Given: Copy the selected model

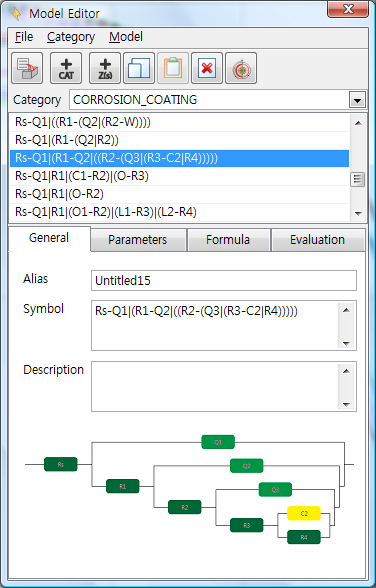Looking at the screenshot, I should tap(139, 68).
